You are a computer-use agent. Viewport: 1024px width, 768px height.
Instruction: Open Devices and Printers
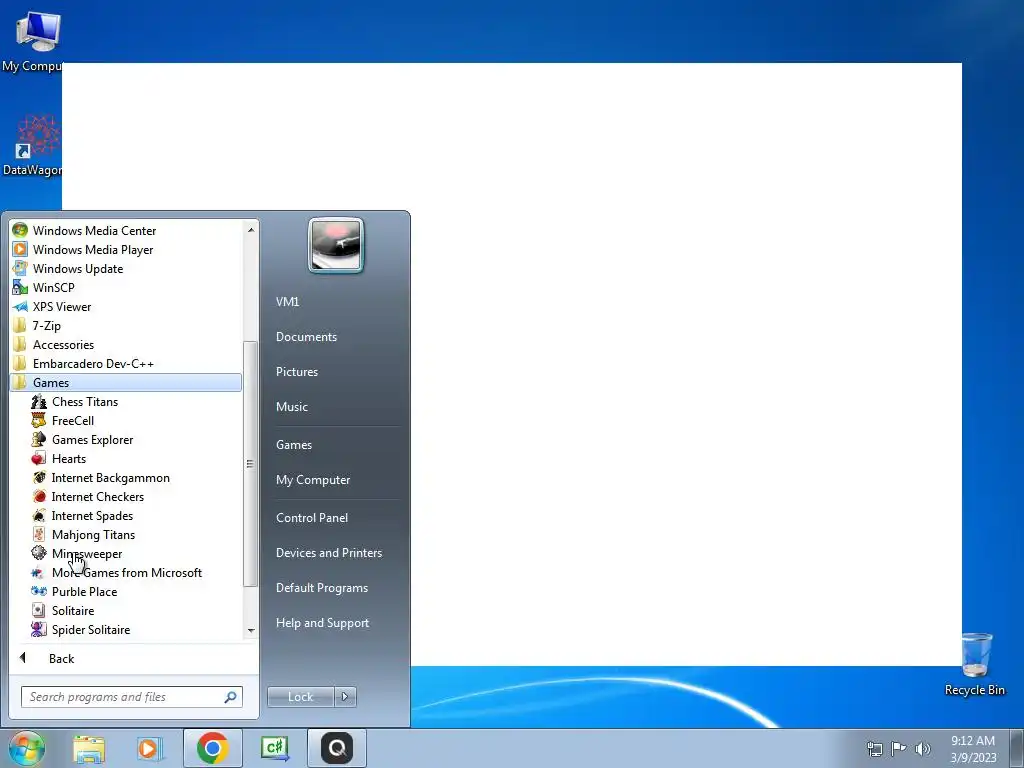(x=328, y=553)
